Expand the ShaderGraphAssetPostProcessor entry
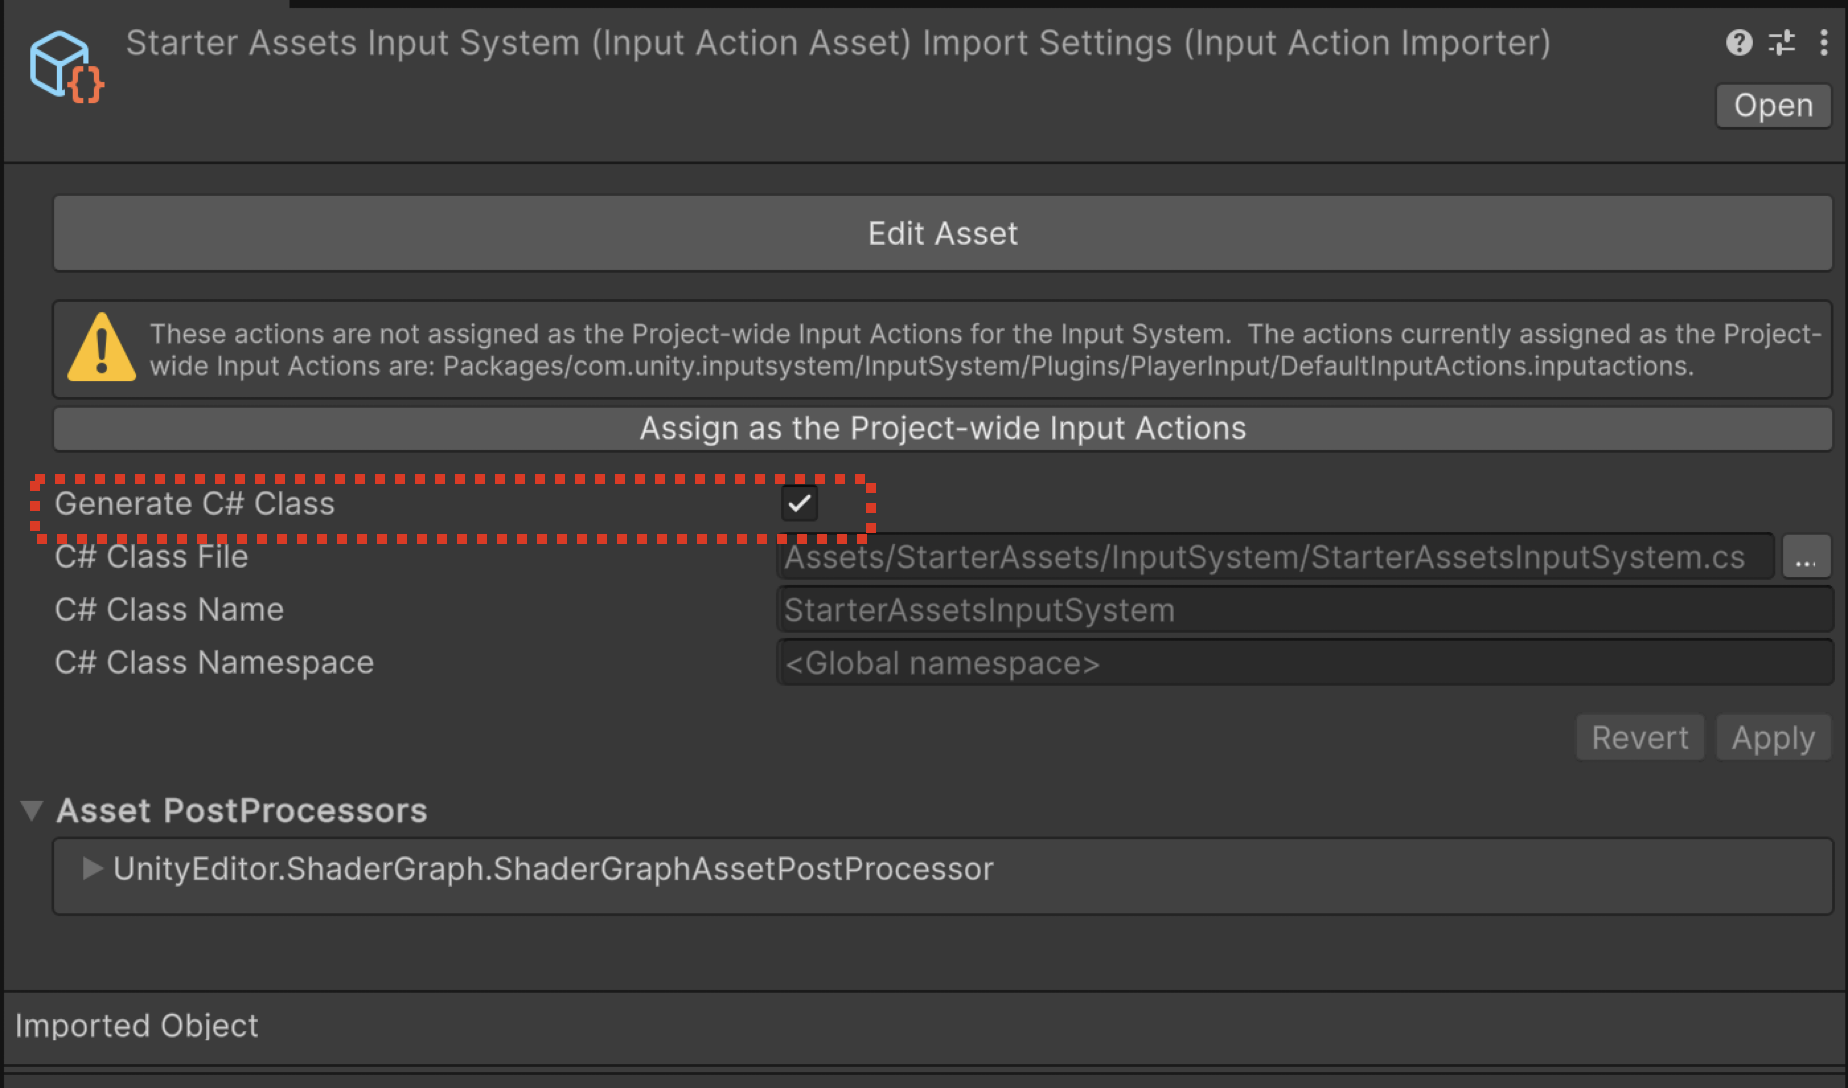 [92, 868]
